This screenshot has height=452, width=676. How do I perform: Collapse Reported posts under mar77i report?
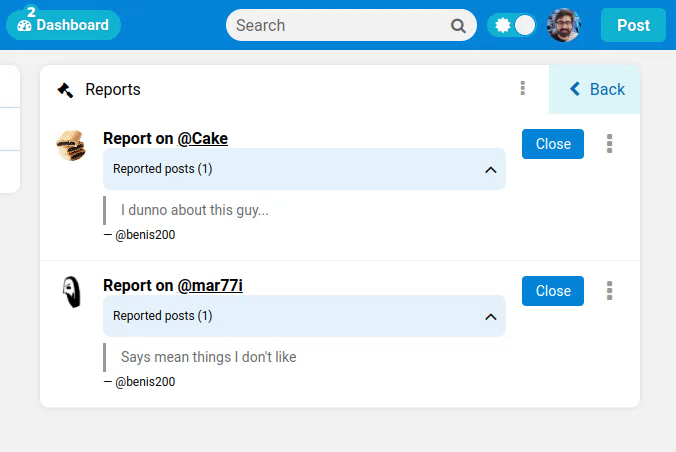click(490, 317)
